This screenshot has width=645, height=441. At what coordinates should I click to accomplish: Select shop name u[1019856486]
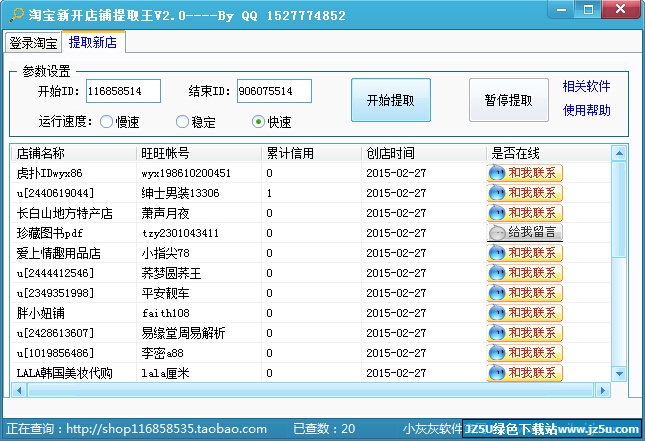56,353
